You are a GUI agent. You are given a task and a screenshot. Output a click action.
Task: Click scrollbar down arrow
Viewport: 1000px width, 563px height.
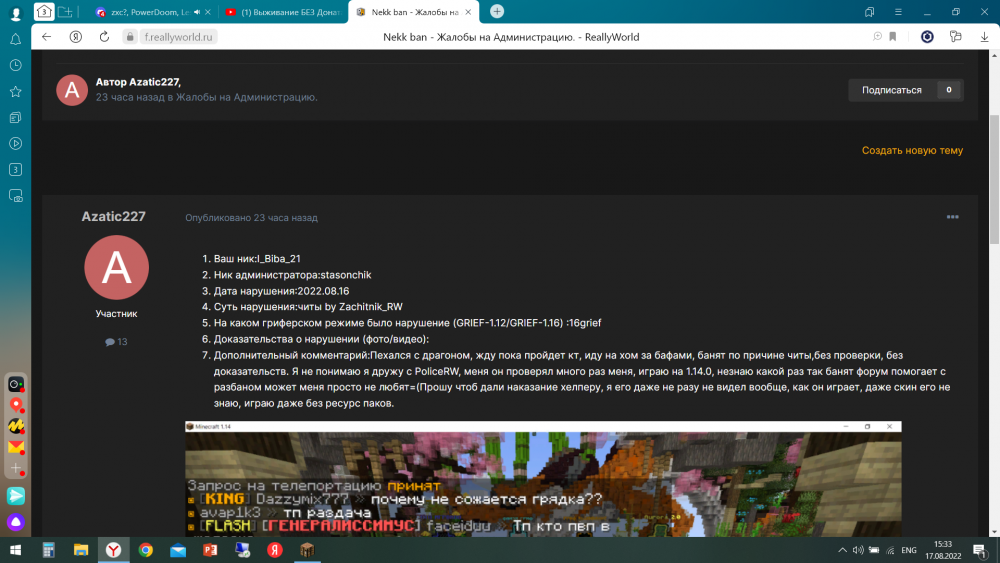point(994,532)
